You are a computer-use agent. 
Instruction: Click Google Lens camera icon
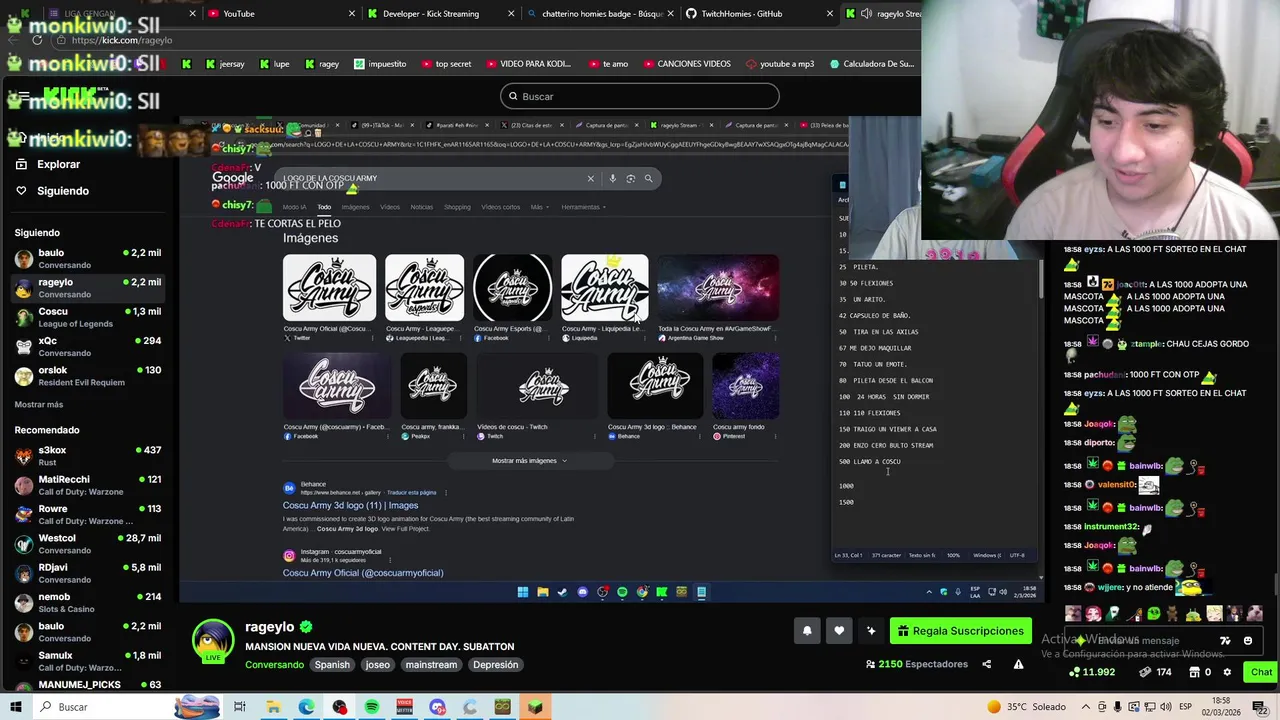630,179
